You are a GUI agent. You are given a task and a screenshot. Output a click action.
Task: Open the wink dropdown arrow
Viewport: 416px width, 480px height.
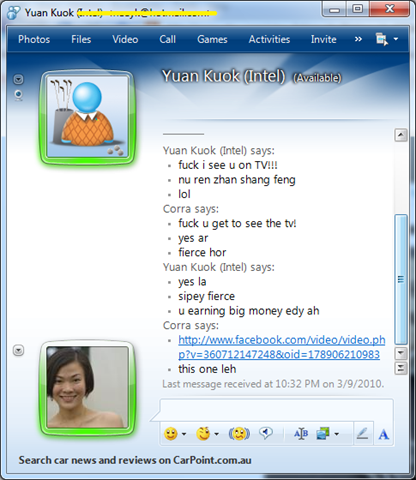click(217, 434)
